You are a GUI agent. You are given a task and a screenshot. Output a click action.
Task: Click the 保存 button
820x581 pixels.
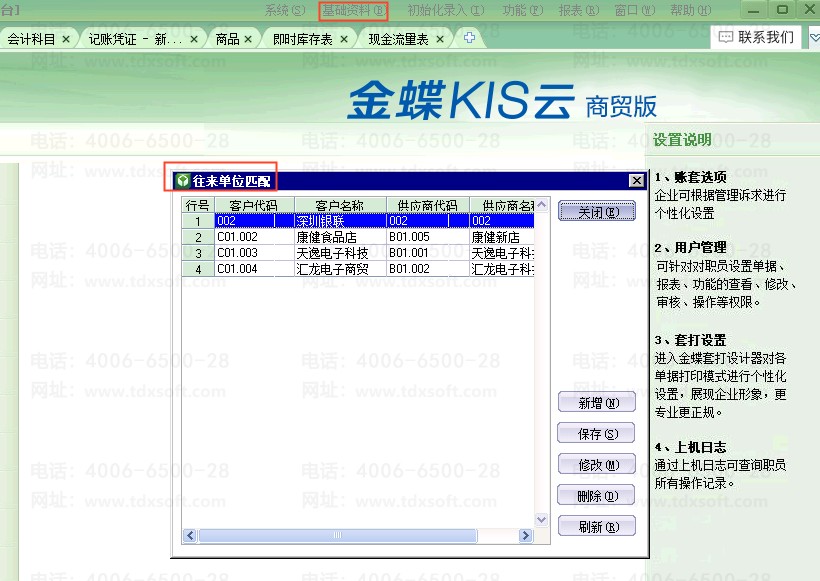596,434
